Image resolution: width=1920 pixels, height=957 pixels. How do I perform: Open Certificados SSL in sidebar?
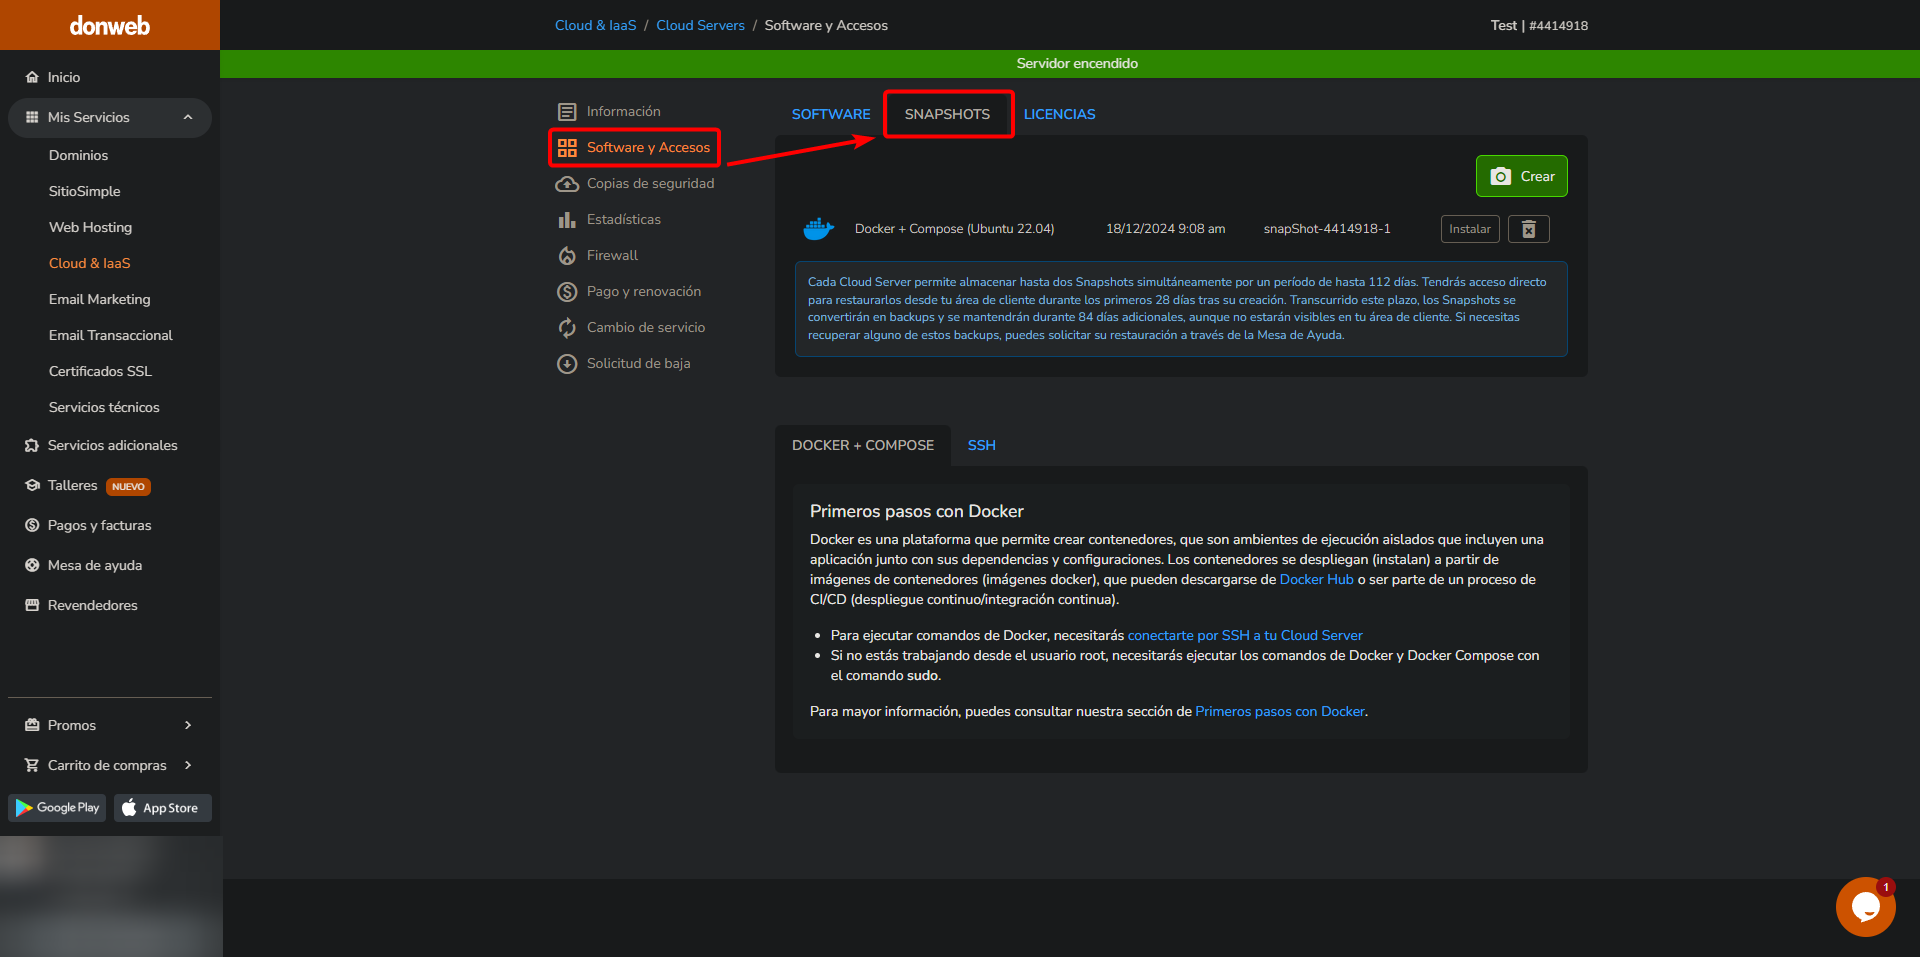point(100,371)
